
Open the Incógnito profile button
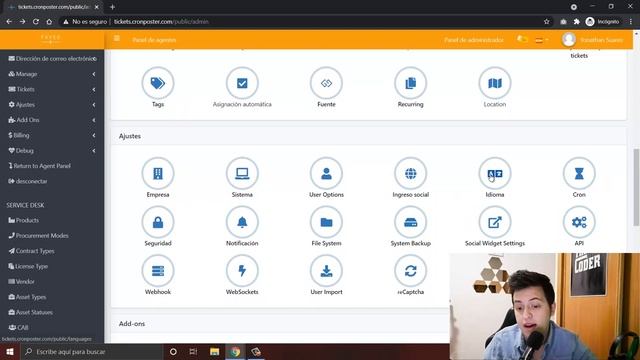pos(602,22)
